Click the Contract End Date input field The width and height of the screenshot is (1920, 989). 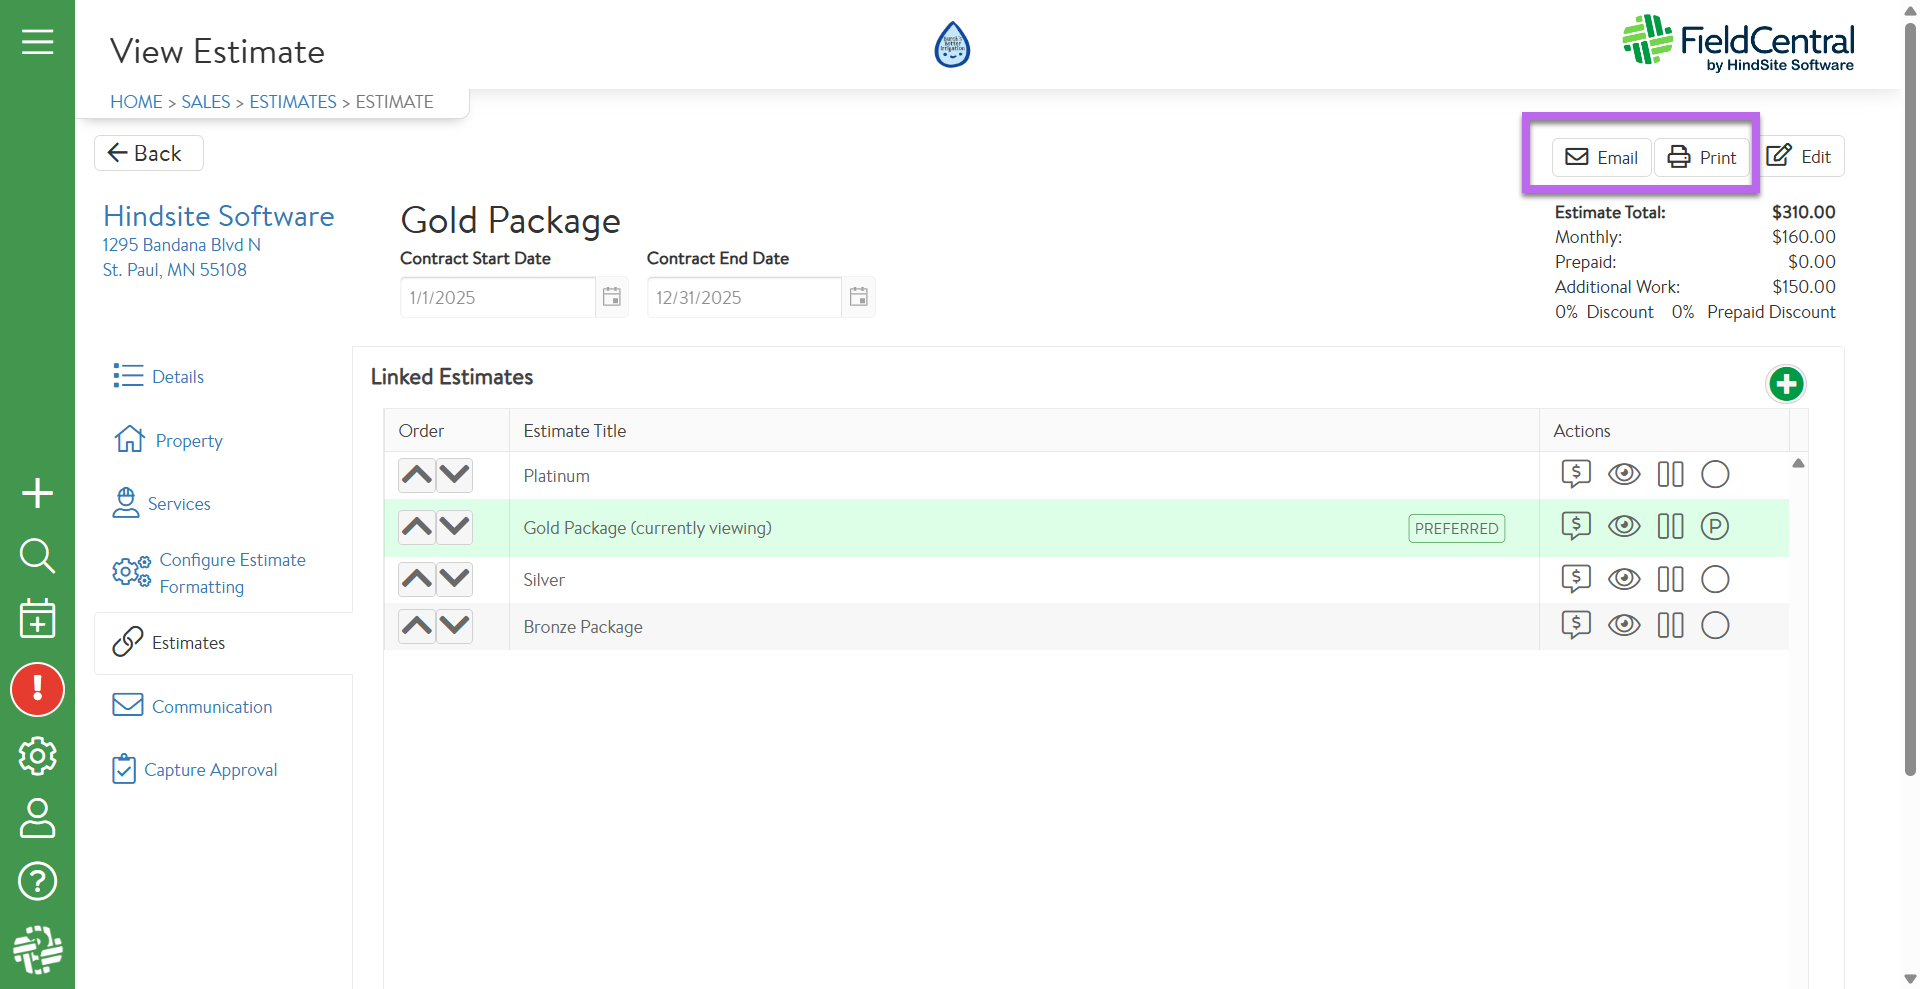(743, 297)
